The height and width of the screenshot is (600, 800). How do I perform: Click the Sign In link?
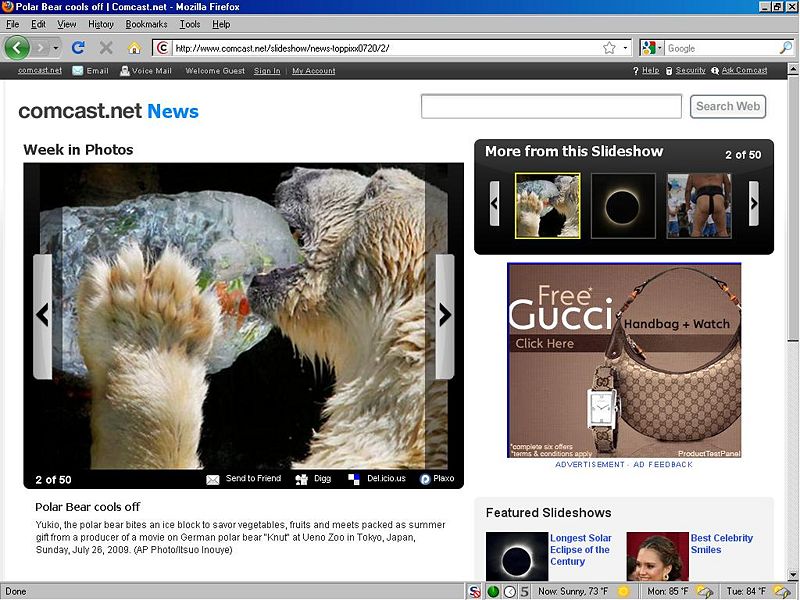point(267,71)
